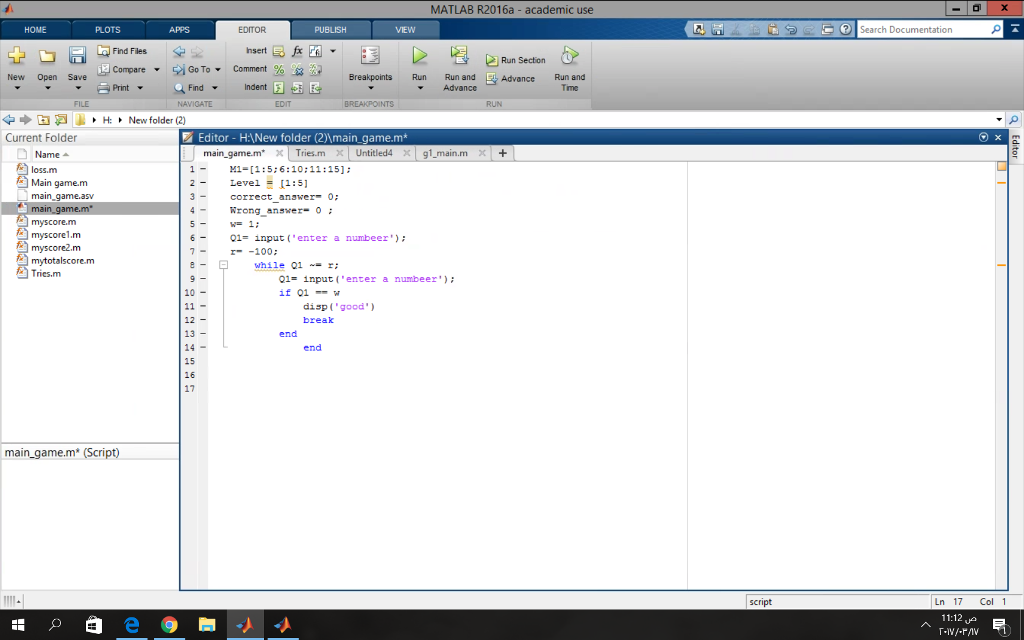Image resolution: width=1024 pixels, height=640 pixels.
Task: Switch to PLOTS ribbon tab
Action: [108, 30]
